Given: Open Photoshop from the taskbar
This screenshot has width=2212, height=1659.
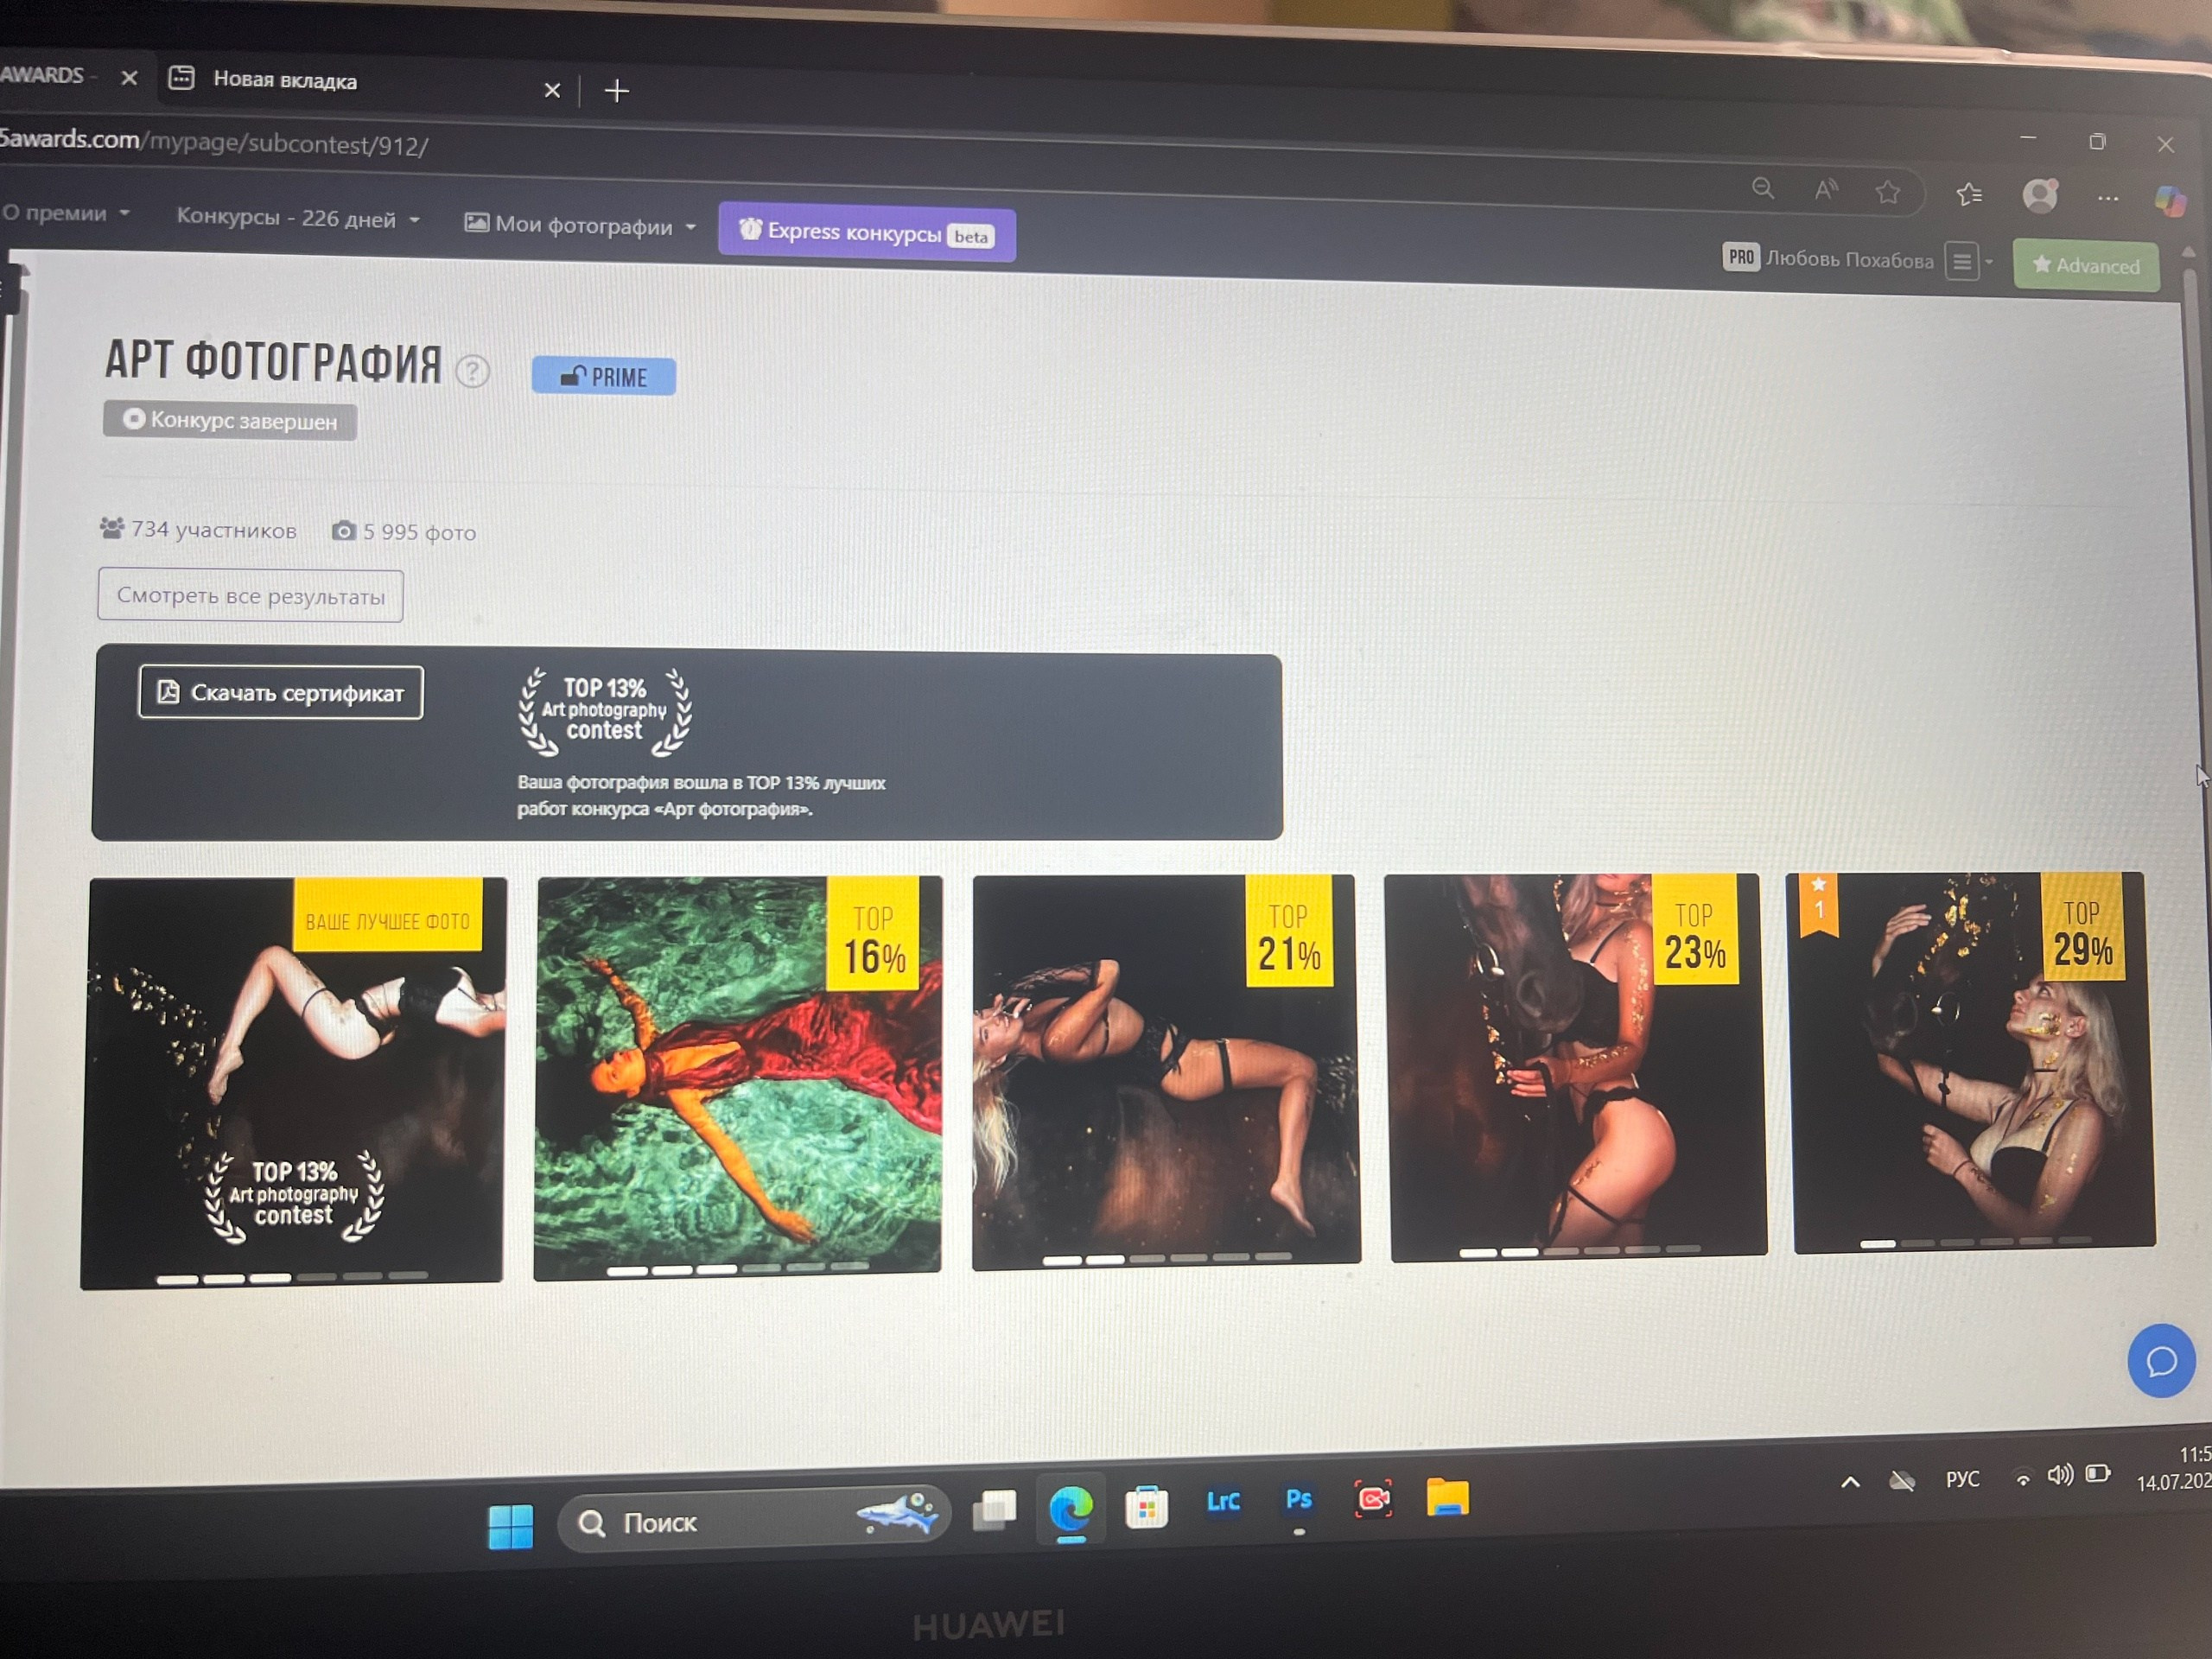Looking at the screenshot, I should (x=1298, y=1499).
